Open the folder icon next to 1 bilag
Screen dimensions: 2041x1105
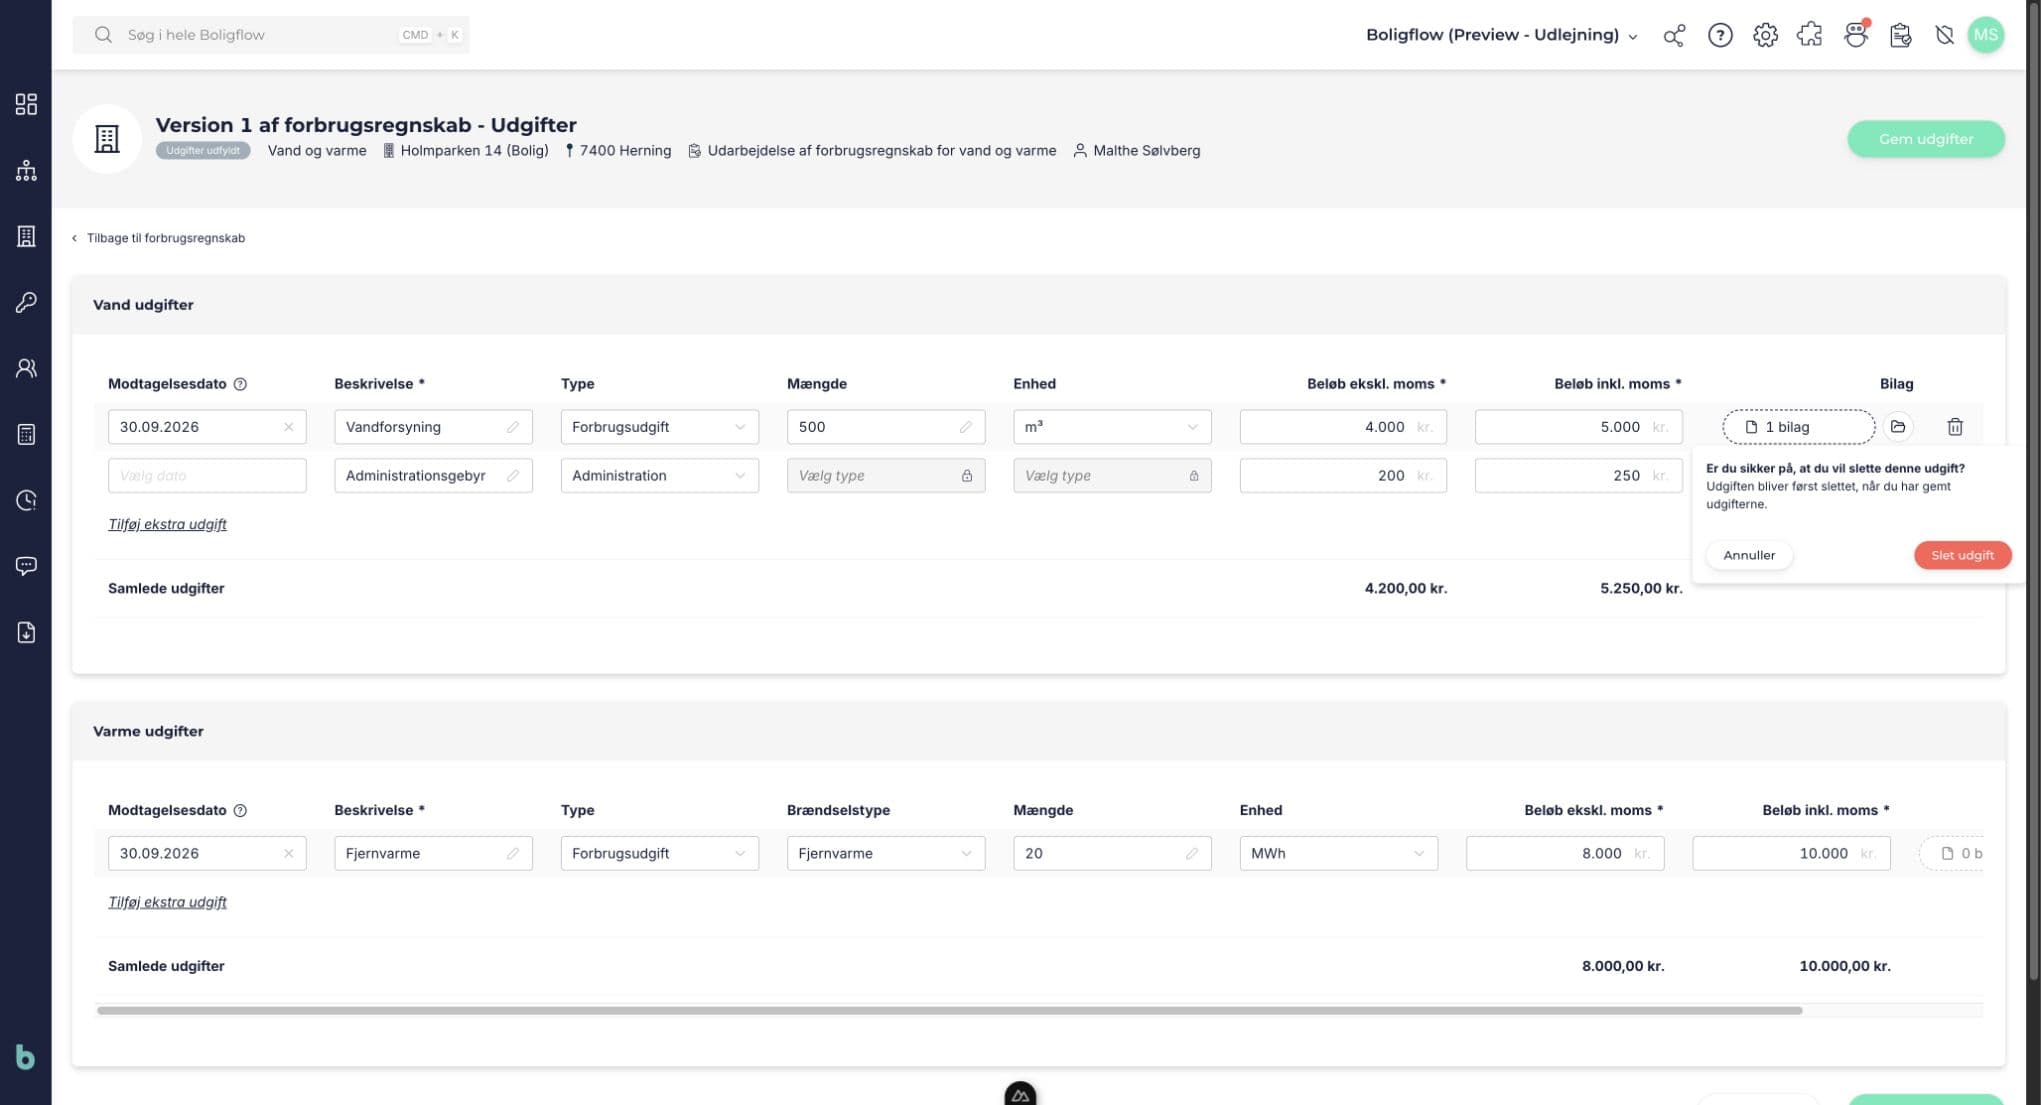pyautogui.click(x=1898, y=427)
